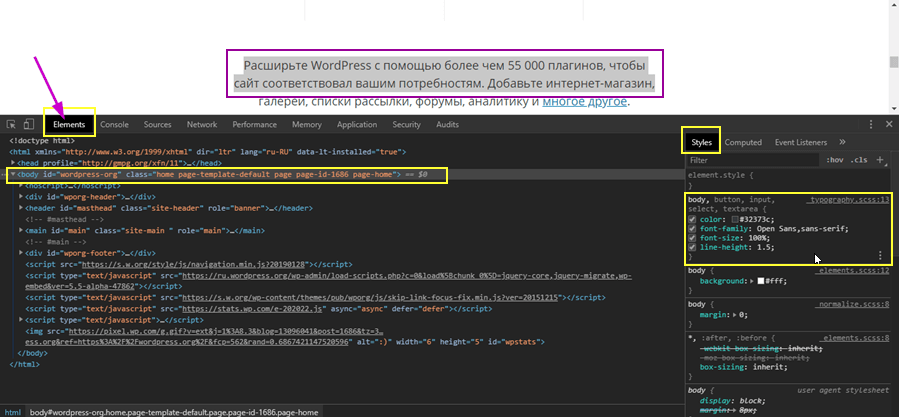
Task: Show more Styles pane tabs chevron
Action: pyautogui.click(x=842, y=142)
